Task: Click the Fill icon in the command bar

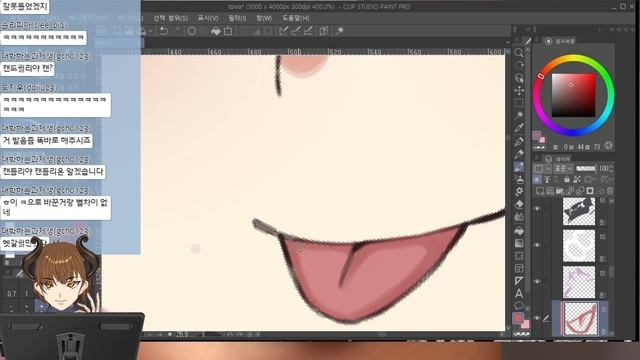Action: pyautogui.click(x=216, y=31)
